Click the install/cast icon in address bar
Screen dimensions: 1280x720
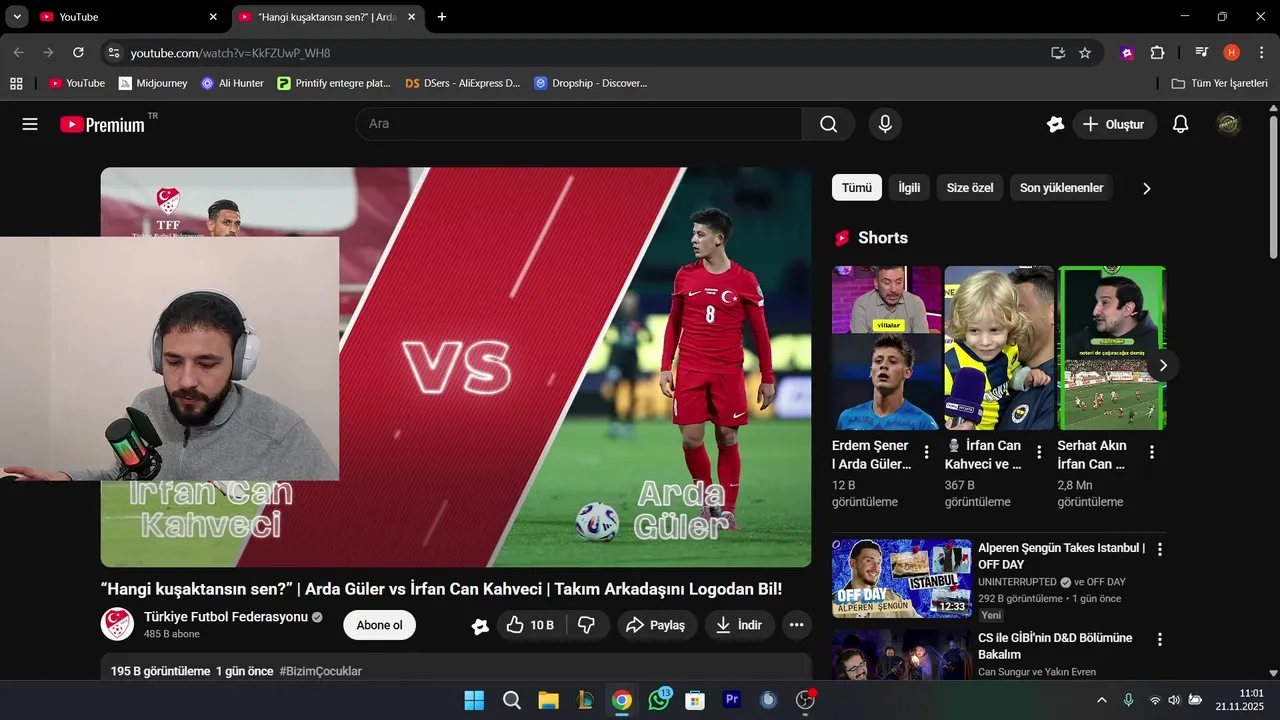coord(1058,53)
